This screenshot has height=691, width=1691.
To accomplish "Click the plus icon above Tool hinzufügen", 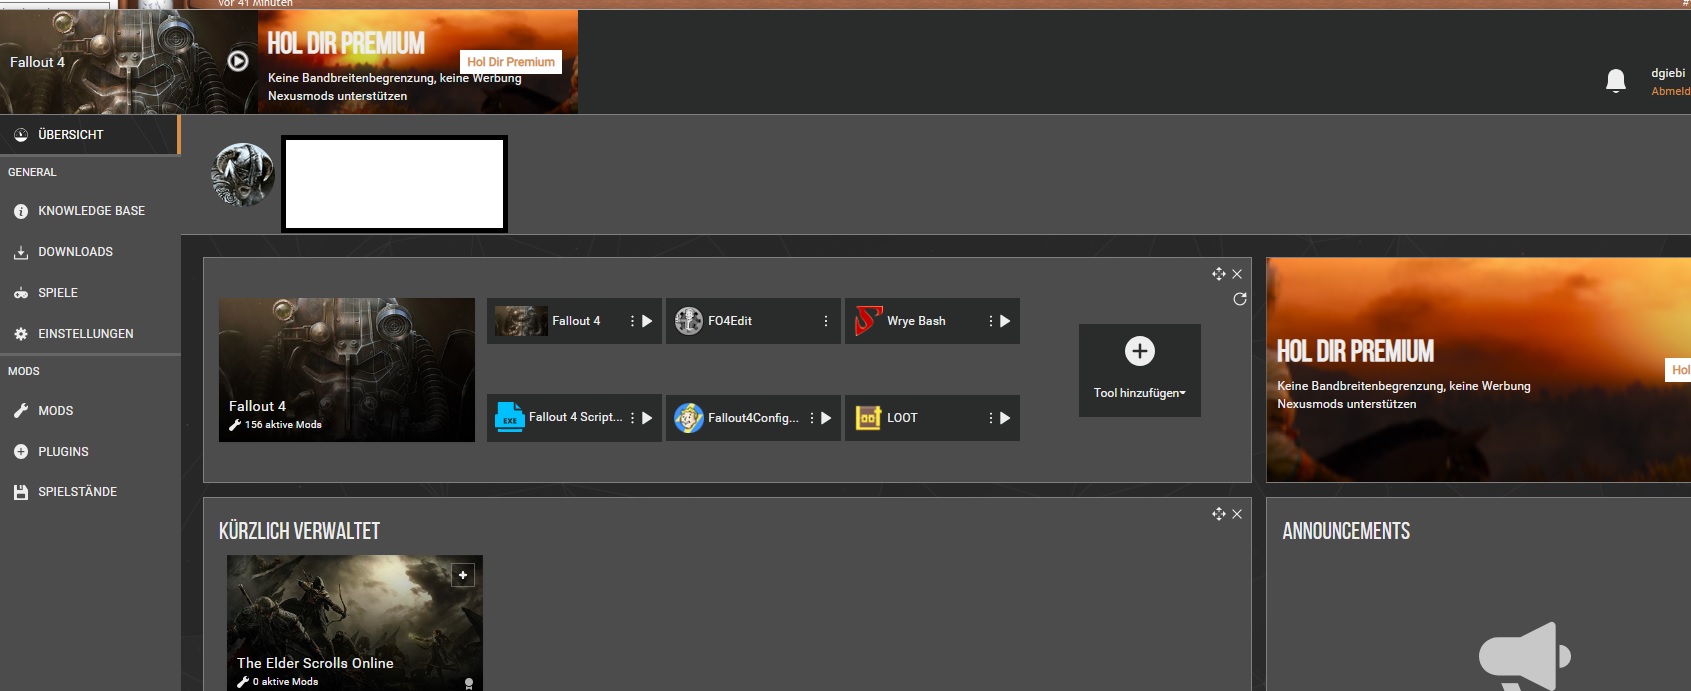I will point(1140,351).
